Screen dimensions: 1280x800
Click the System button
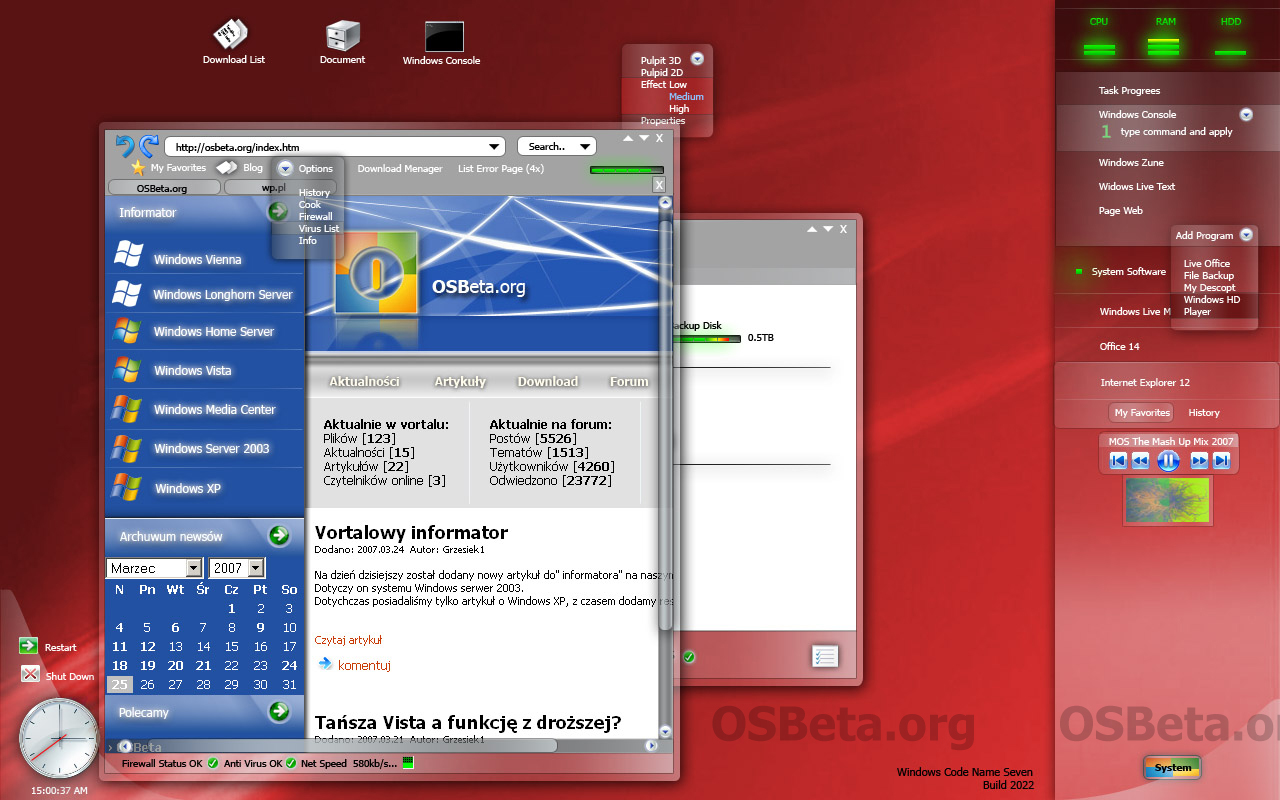pyautogui.click(x=1172, y=768)
